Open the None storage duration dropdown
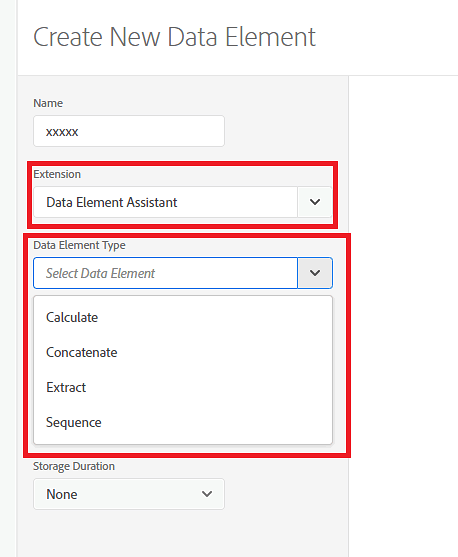Image resolution: width=458 pixels, height=557 pixels. 129,494
